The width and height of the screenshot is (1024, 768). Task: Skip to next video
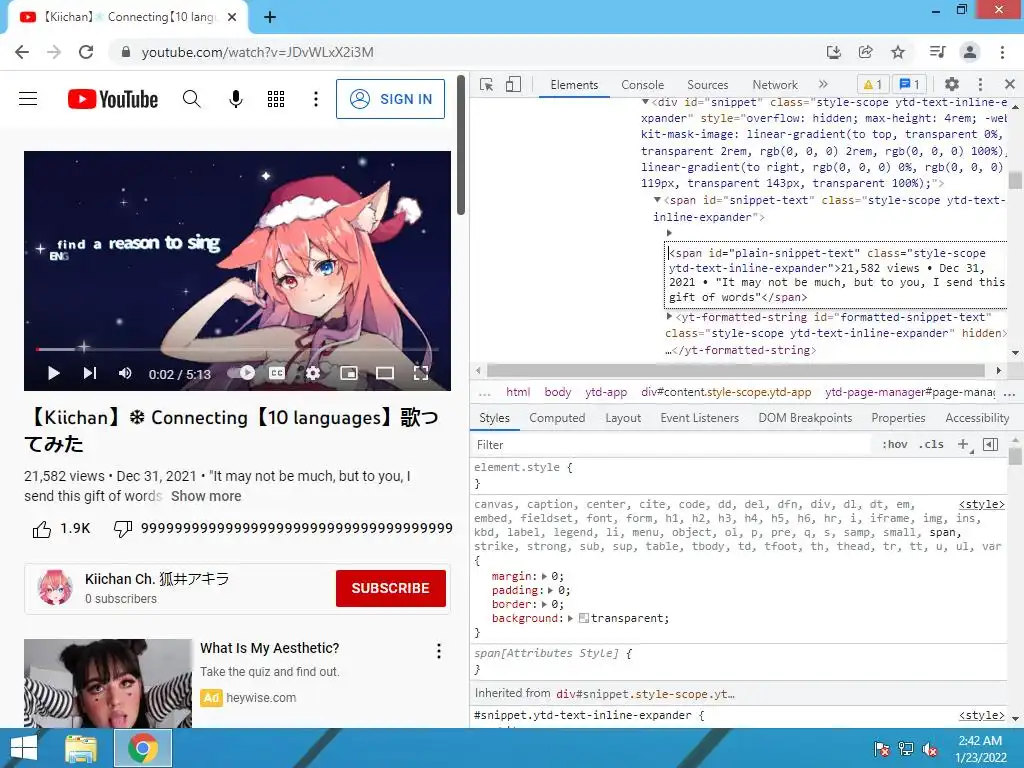[x=89, y=373]
